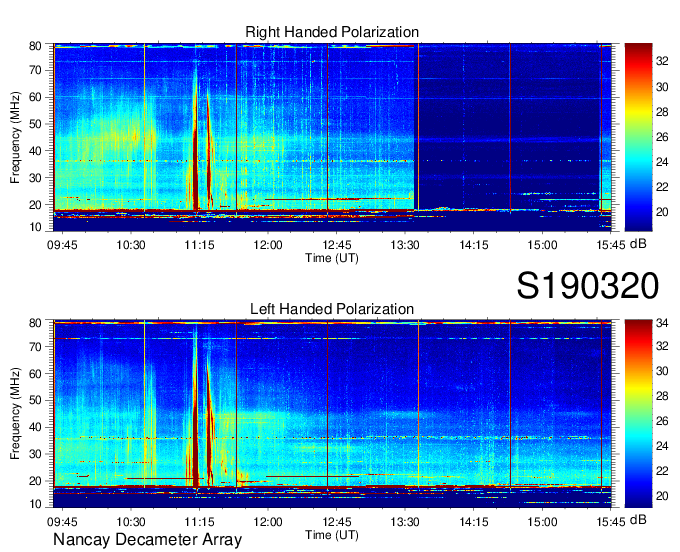Click the "Right Handed Polarization" plot title
The width and height of the screenshot is (680, 552).
click(332, 32)
